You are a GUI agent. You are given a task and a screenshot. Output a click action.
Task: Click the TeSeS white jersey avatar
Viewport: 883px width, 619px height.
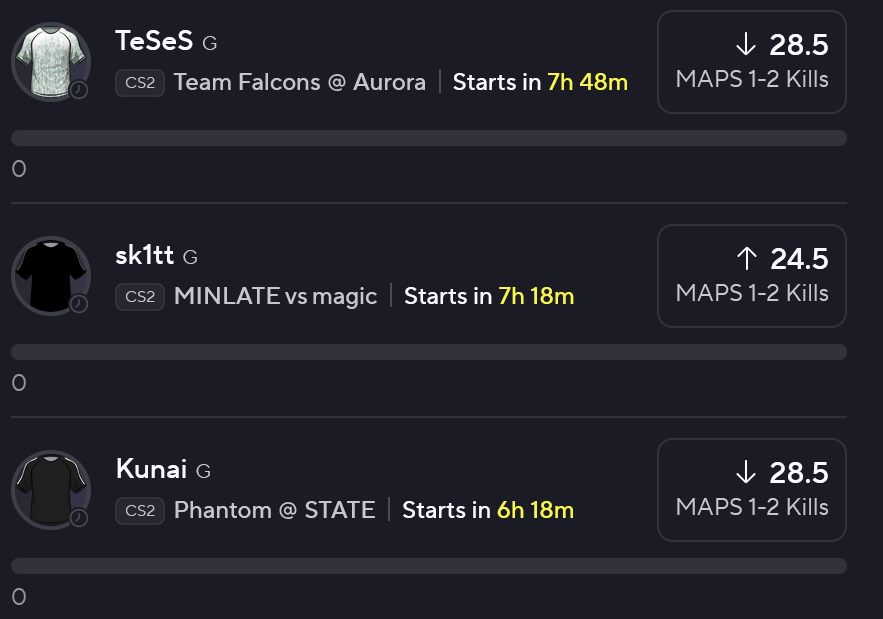pos(49,60)
